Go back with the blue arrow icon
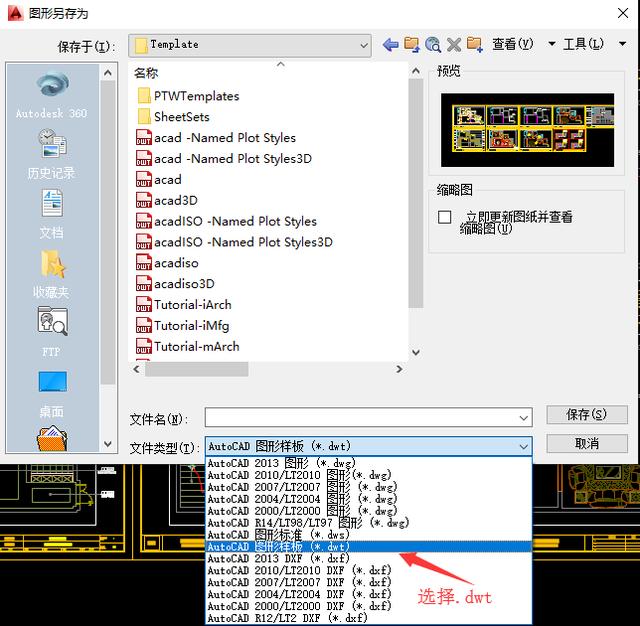Screen dimensions: 640x626 [391, 44]
